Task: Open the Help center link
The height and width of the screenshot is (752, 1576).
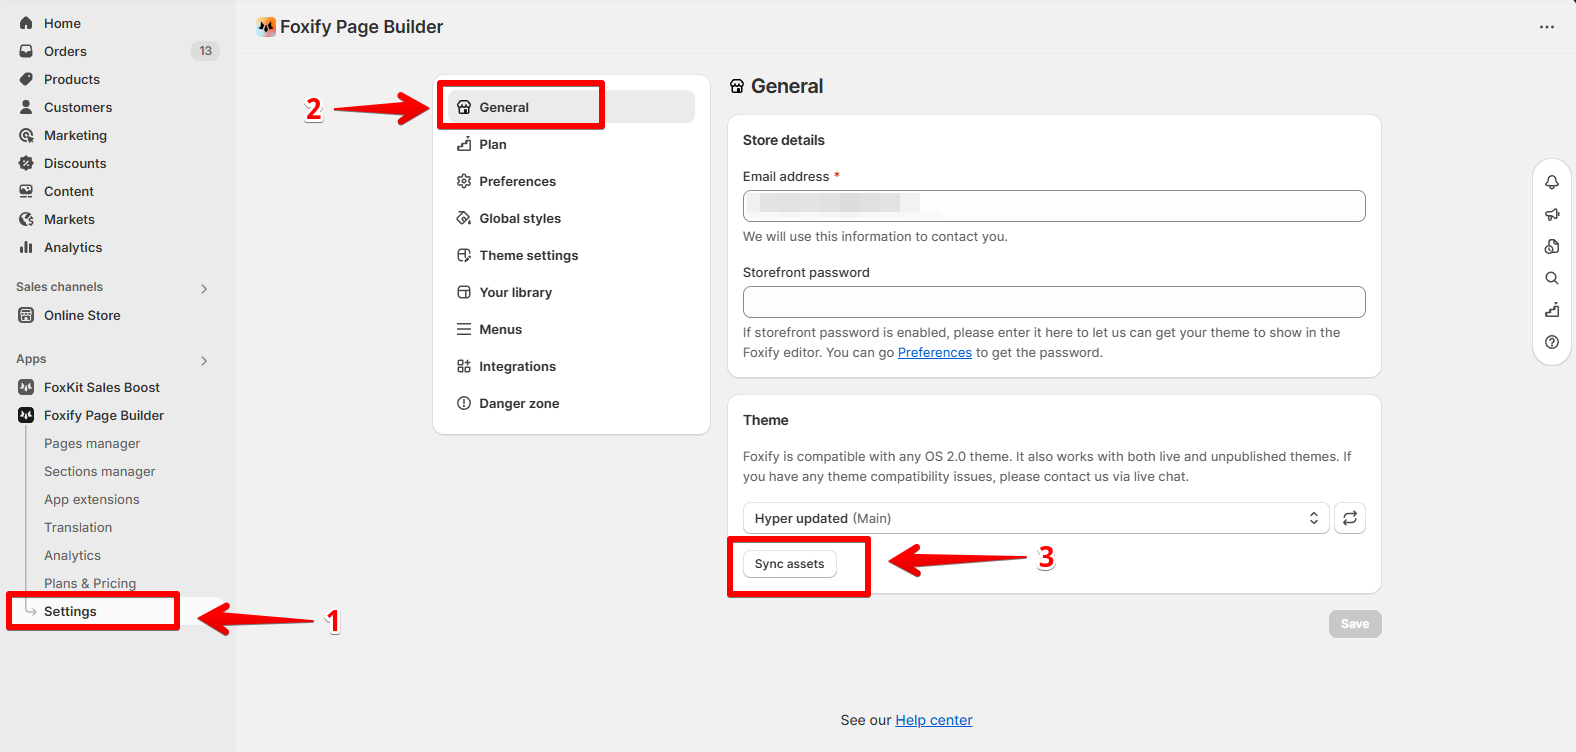Action: pyautogui.click(x=934, y=720)
